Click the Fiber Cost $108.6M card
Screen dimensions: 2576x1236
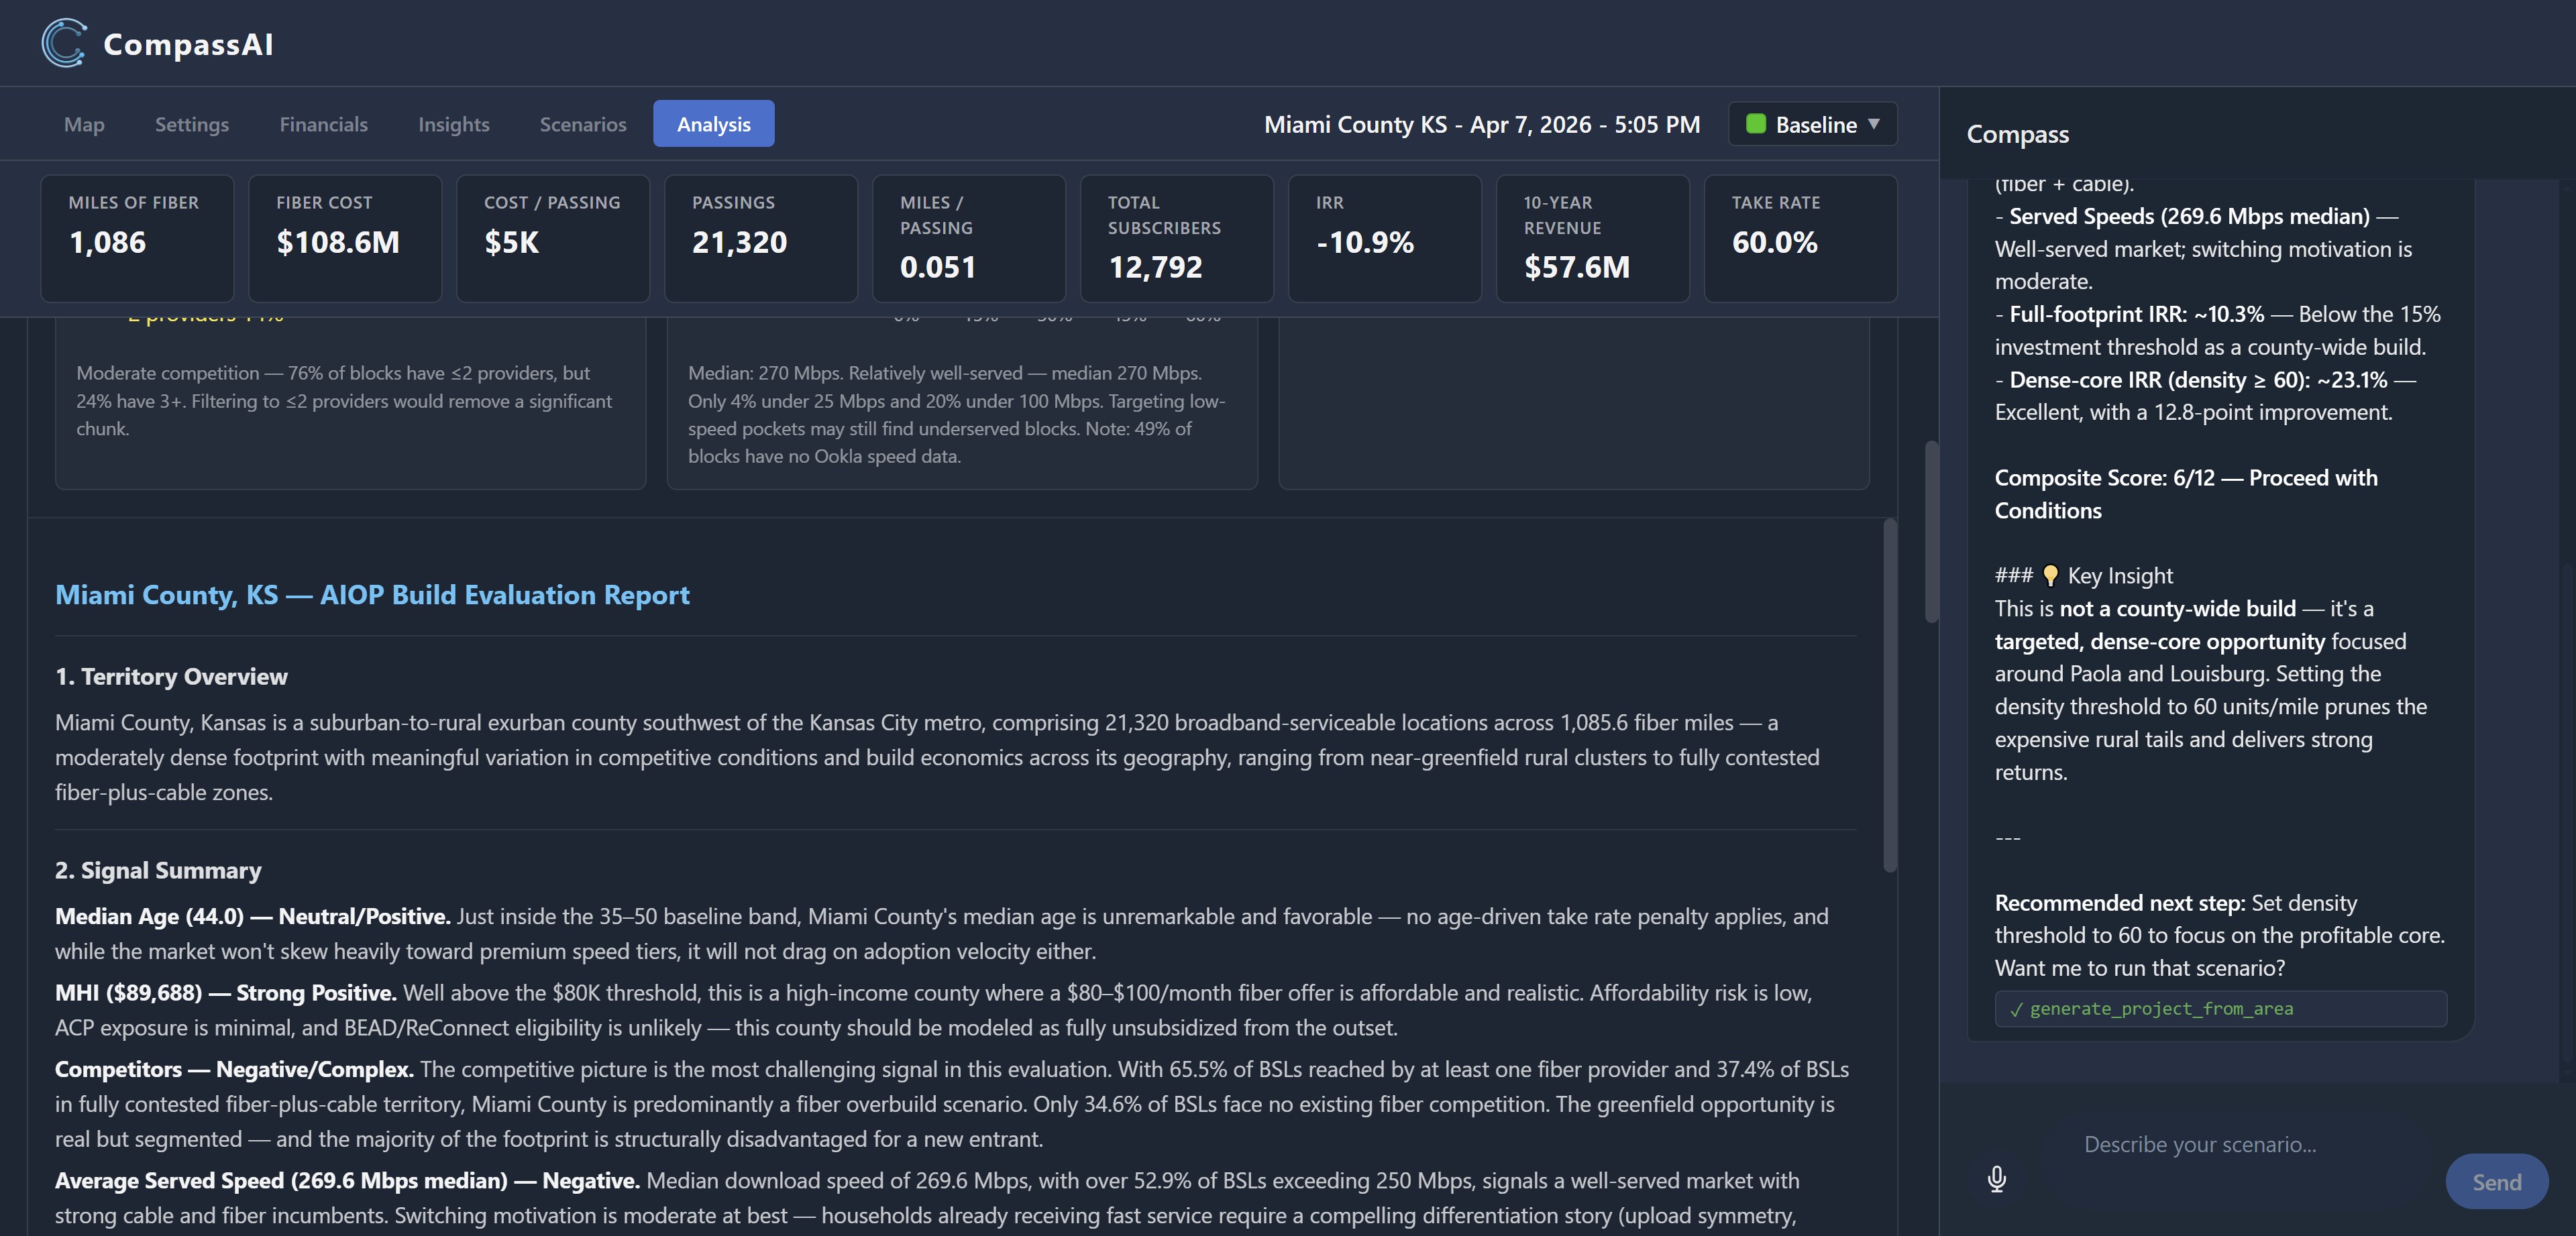click(345, 238)
